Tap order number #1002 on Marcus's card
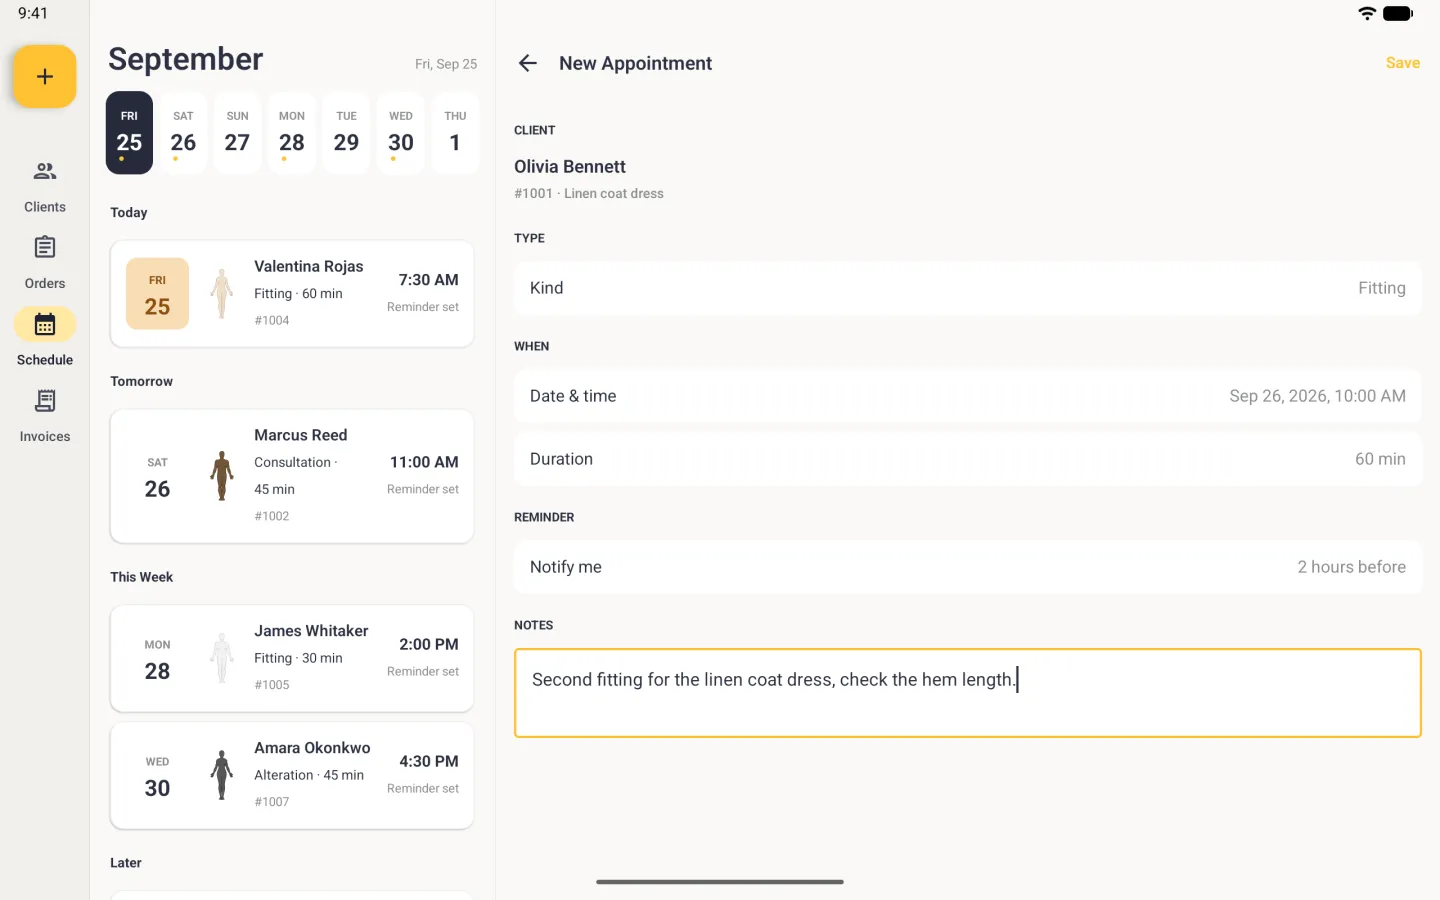Screen dimensions: 1440x900 tap(272, 517)
